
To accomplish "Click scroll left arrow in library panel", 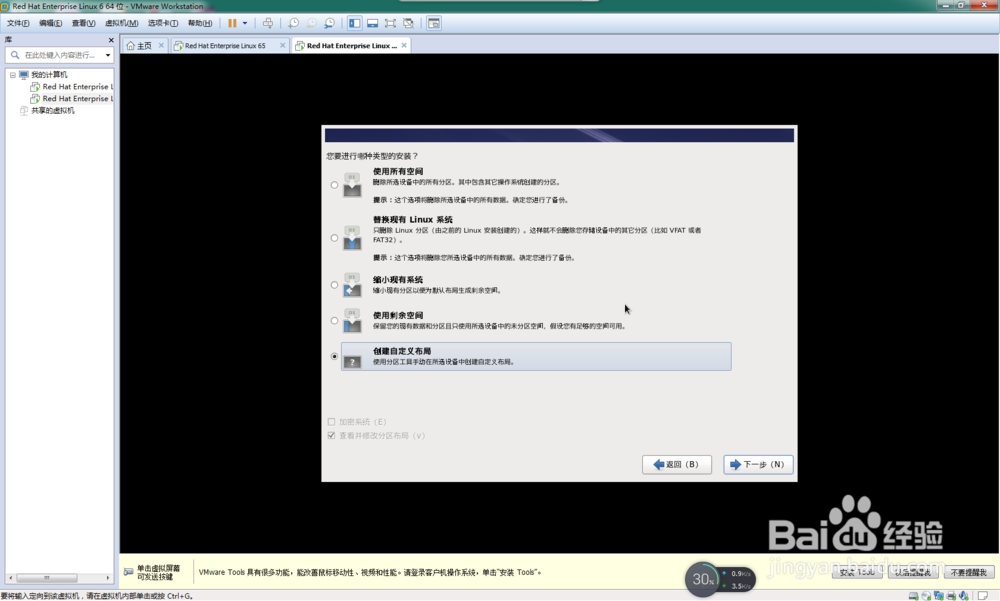I will (10, 578).
